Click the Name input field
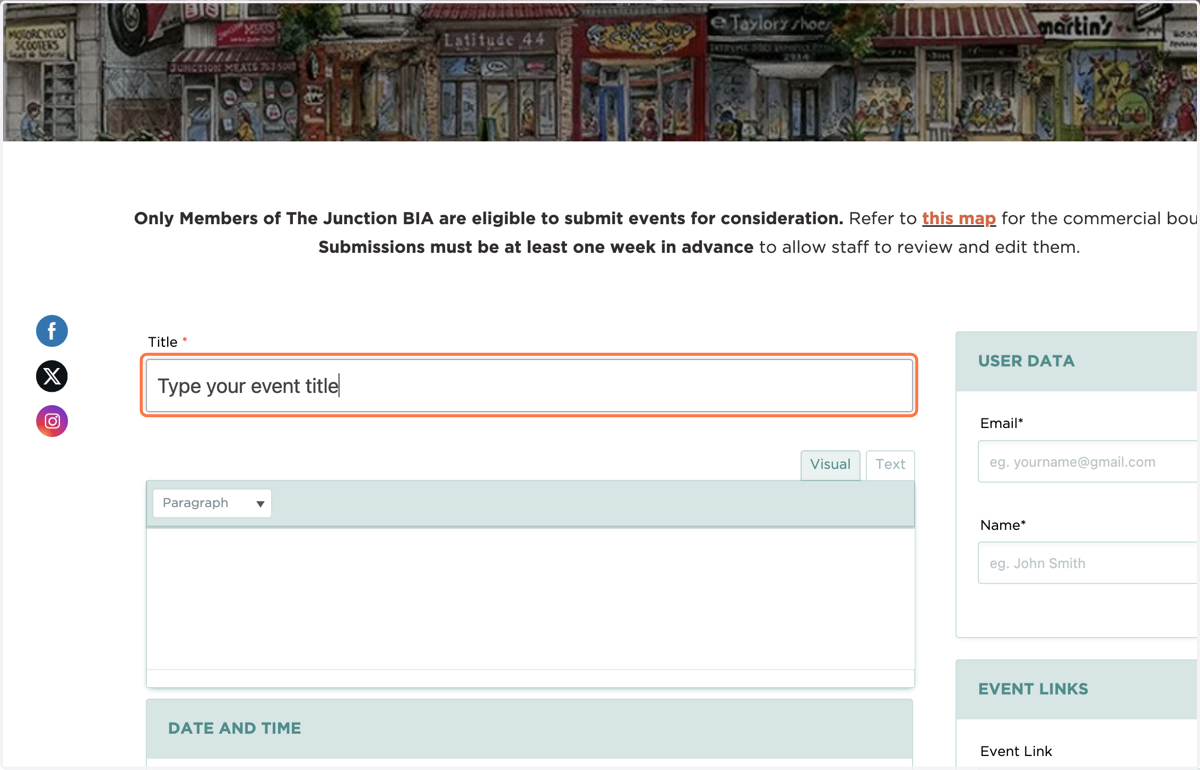The height and width of the screenshot is (770, 1200). click(x=1088, y=563)
